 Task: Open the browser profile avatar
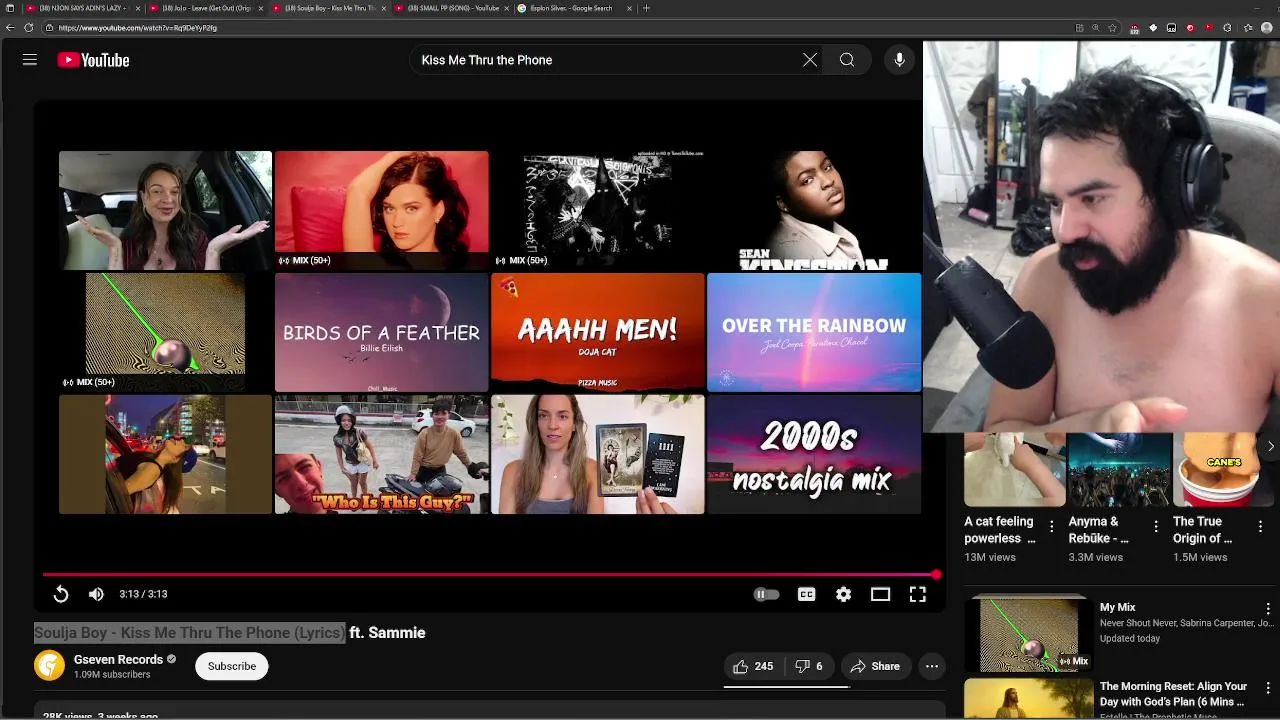1266,28
